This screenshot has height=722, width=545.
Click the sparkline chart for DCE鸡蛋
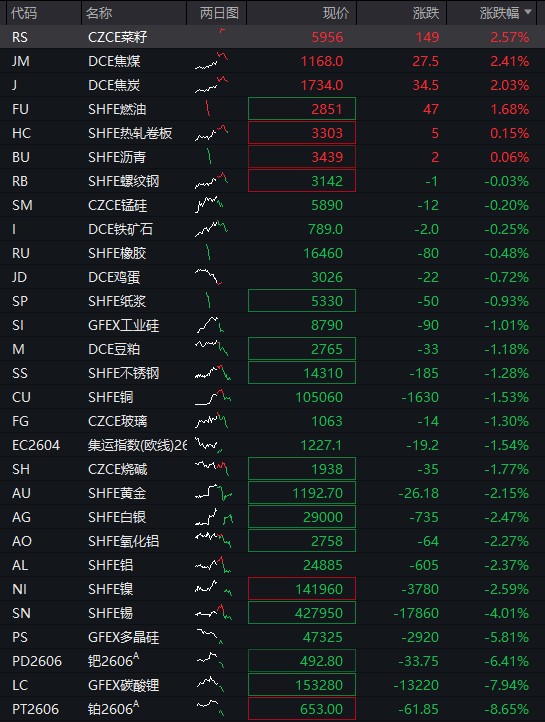pos(209,277)
